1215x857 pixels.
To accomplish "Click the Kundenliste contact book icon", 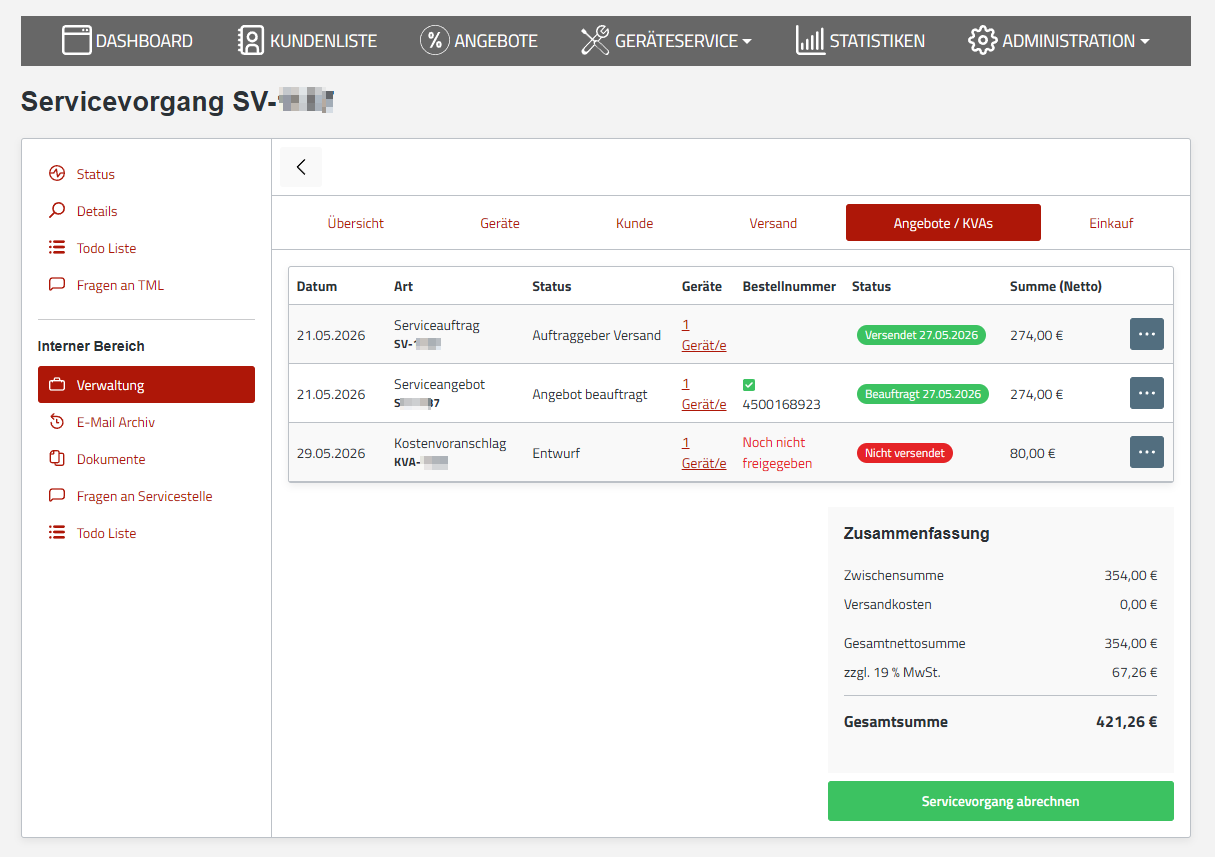I will tap(251, 41).
